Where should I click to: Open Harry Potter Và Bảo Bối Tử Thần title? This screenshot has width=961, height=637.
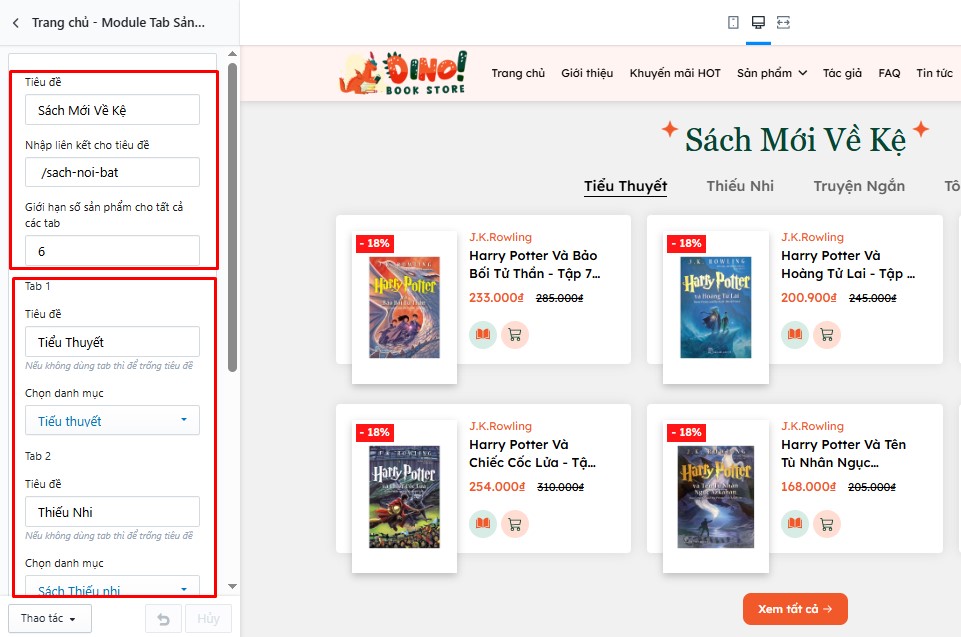[534, 264]
